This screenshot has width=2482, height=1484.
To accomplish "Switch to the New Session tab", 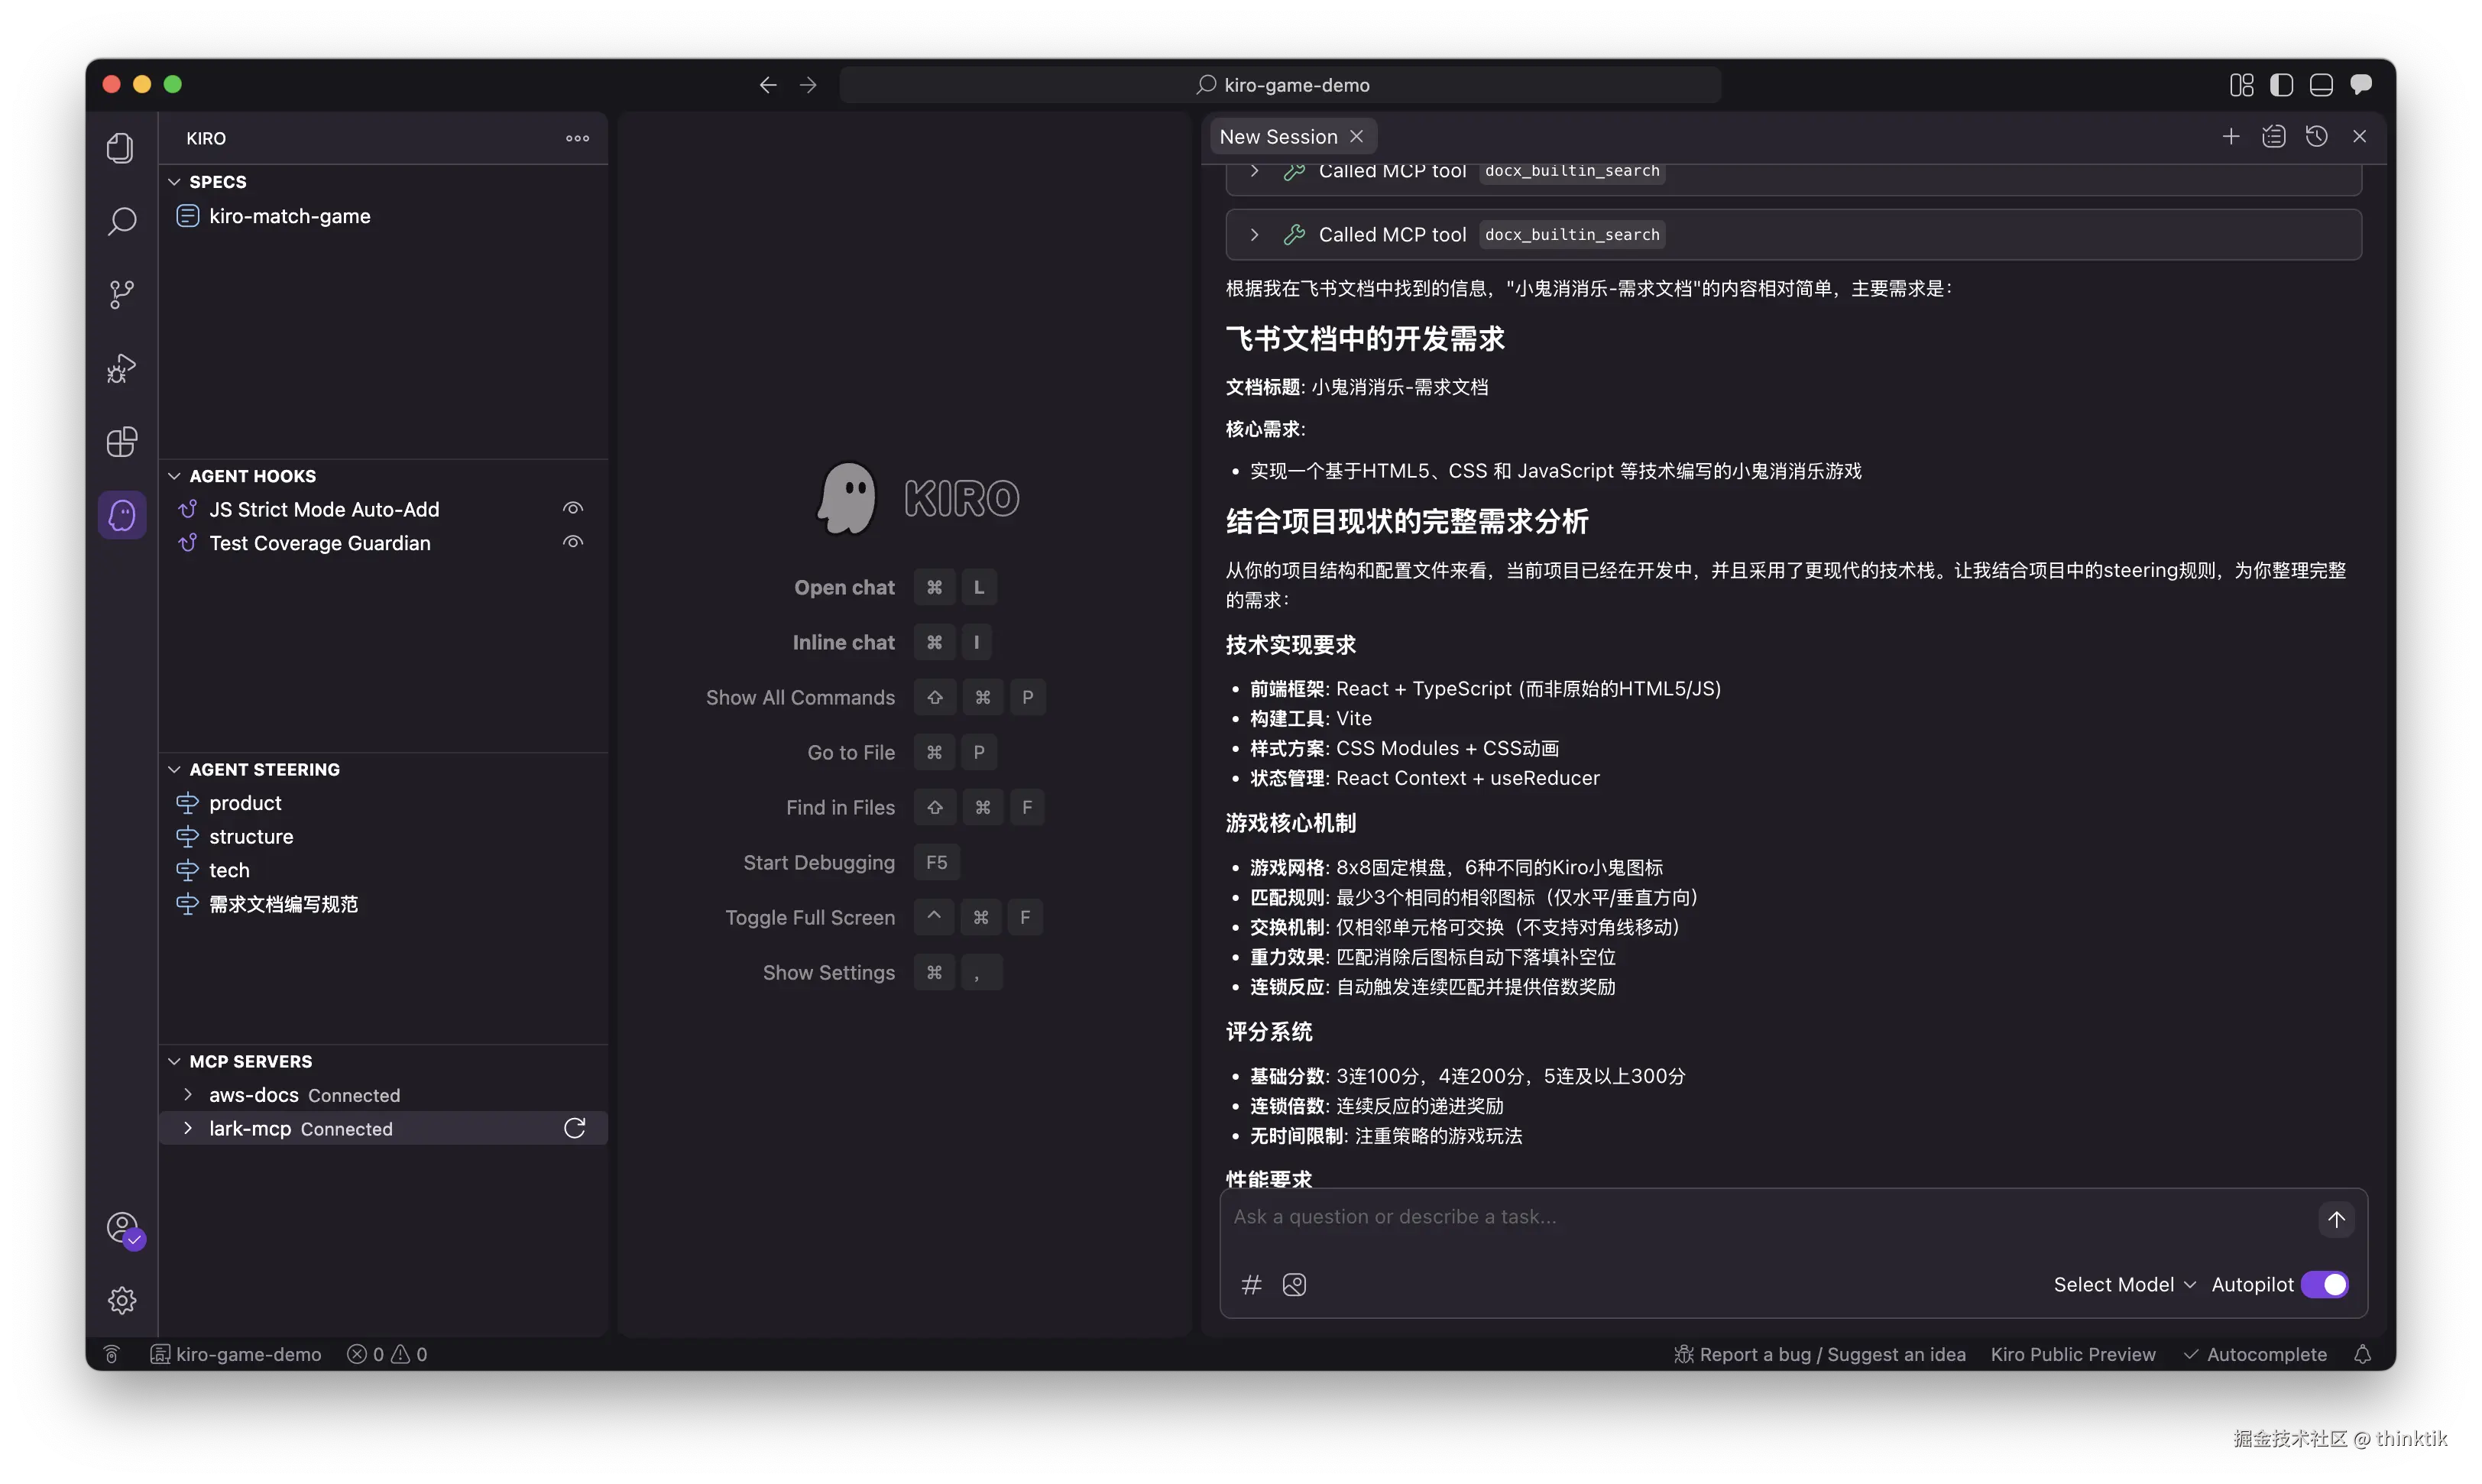I will pyautogui.click(x=1278, y=137).
